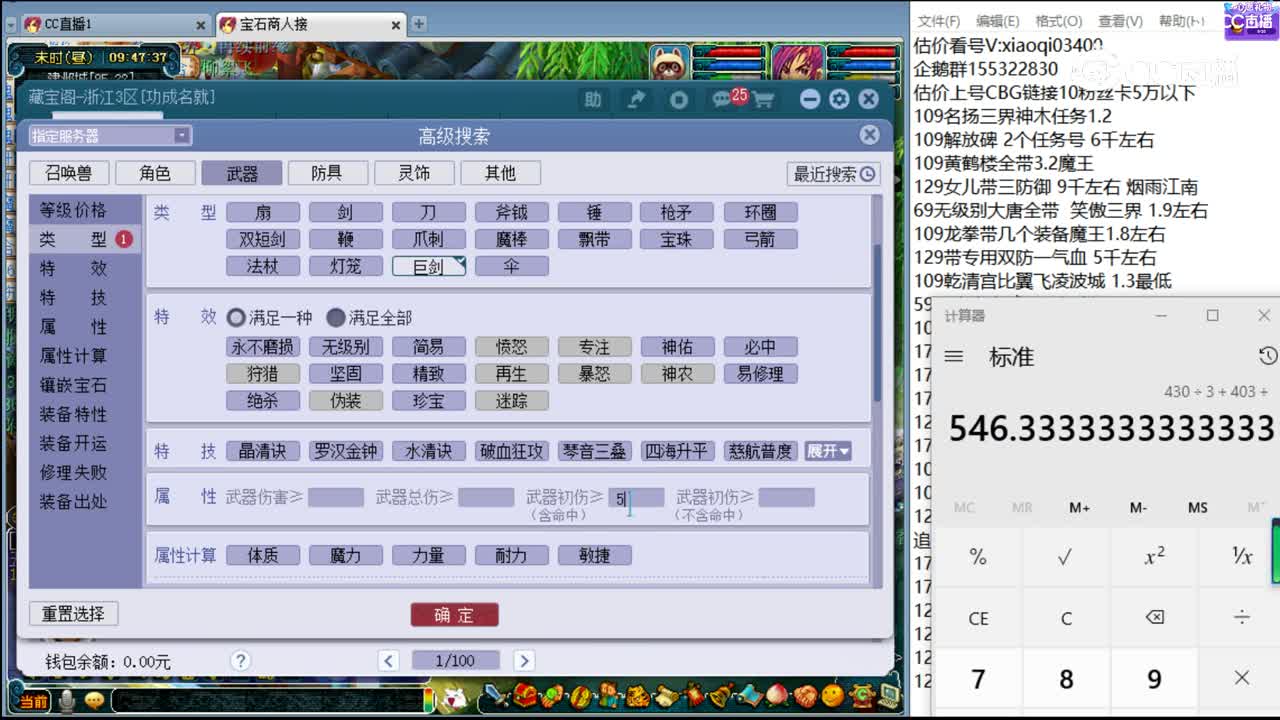The image size is (1280, 720).
Task: Click calculator number 8 key
Action: click(1066, 679)
